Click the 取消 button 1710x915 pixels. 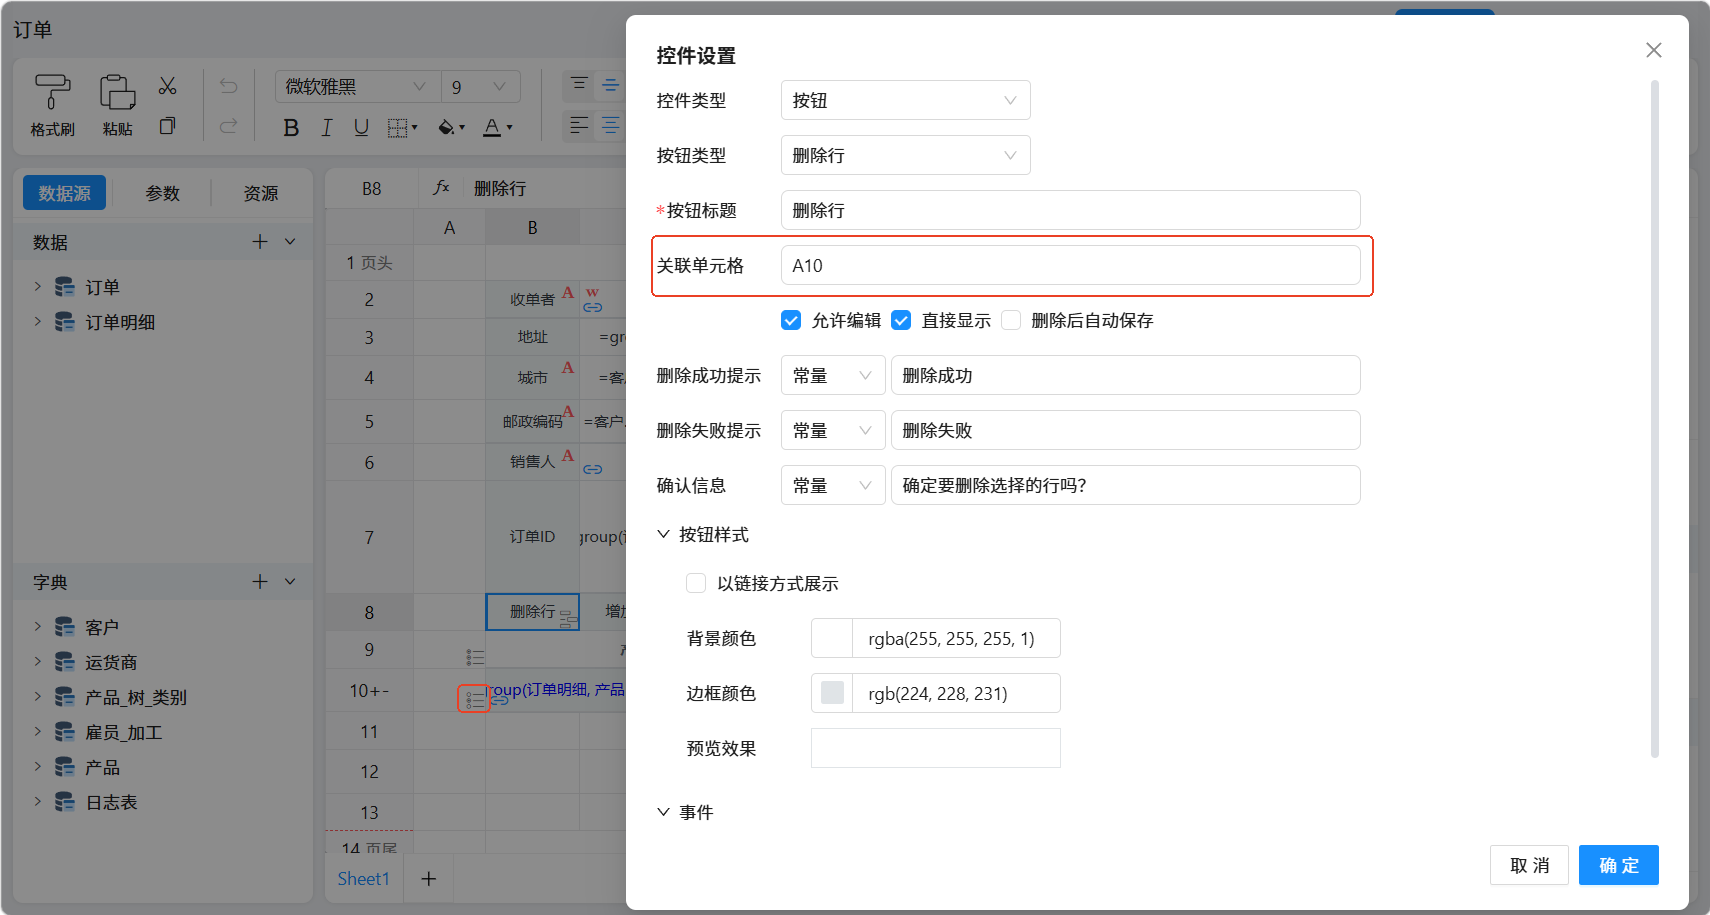[1529, 865]
